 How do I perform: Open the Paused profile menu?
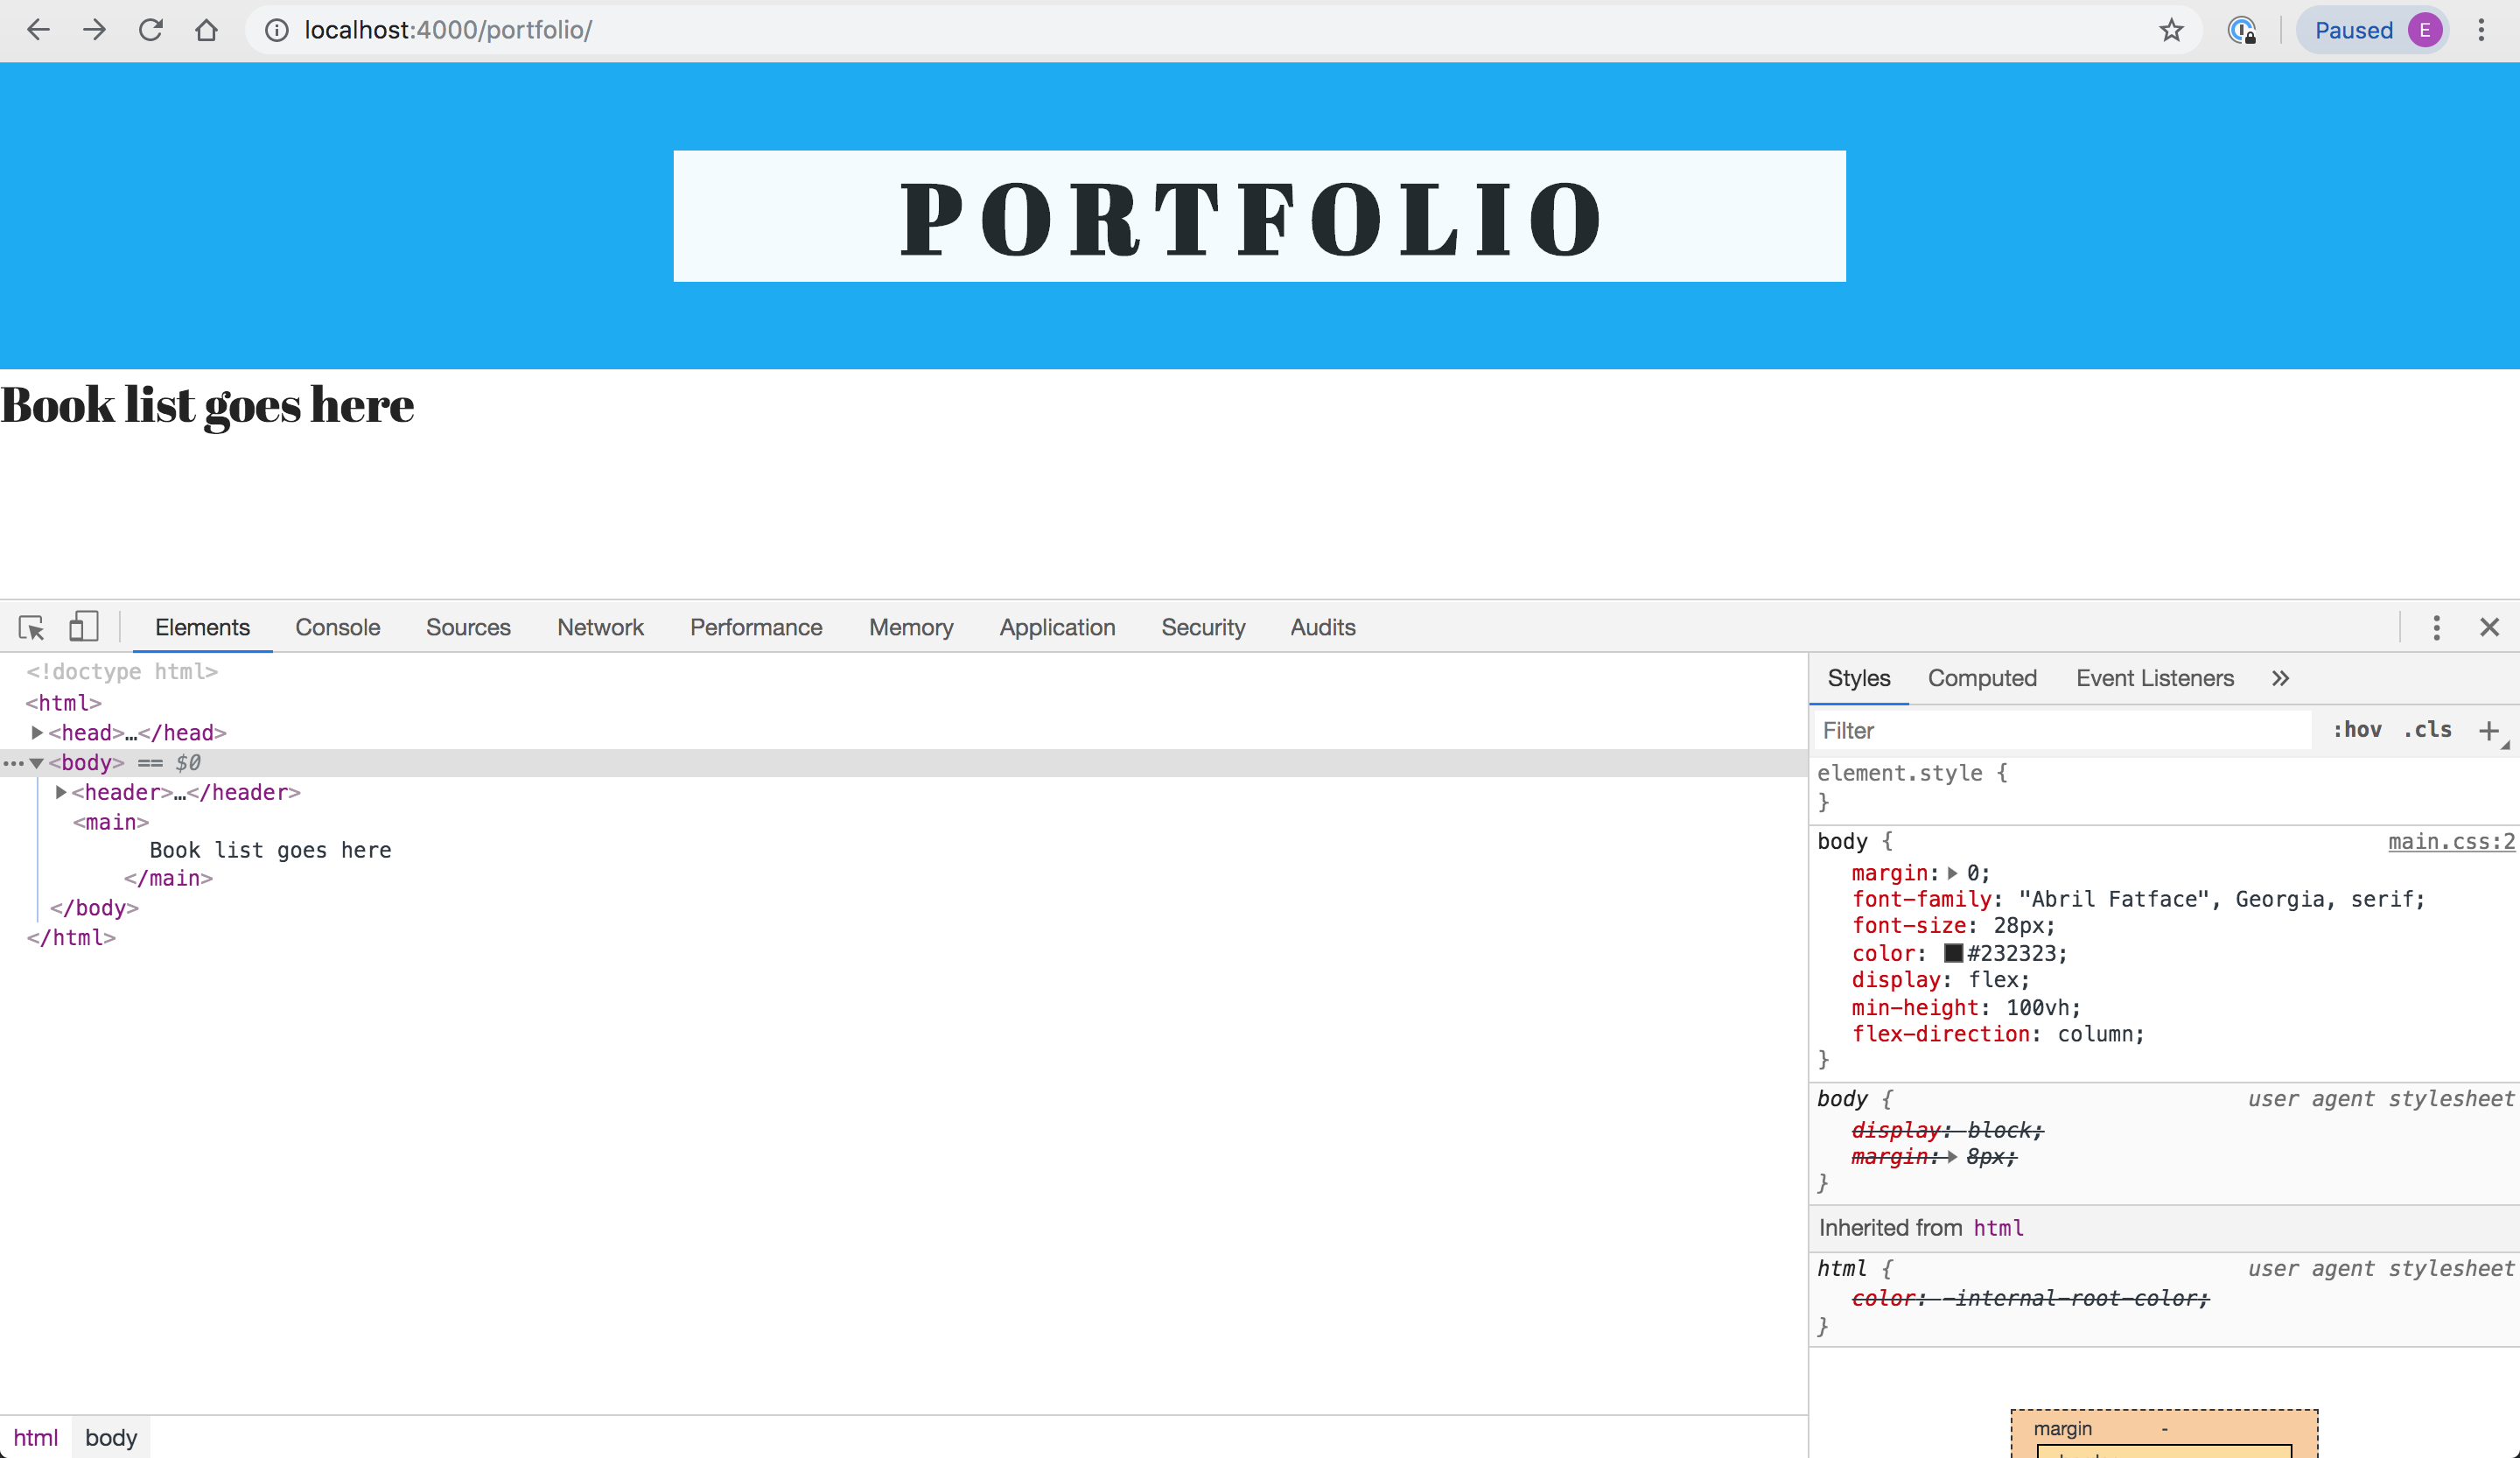pyautogui.click(x=2372, y=30)
